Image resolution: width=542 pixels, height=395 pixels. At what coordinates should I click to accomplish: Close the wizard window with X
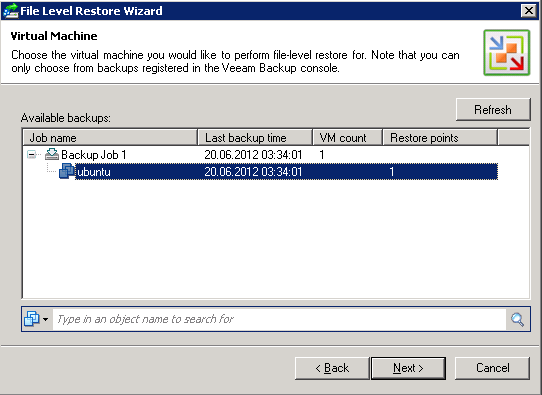pyautogui.click(x=529, y=11)
